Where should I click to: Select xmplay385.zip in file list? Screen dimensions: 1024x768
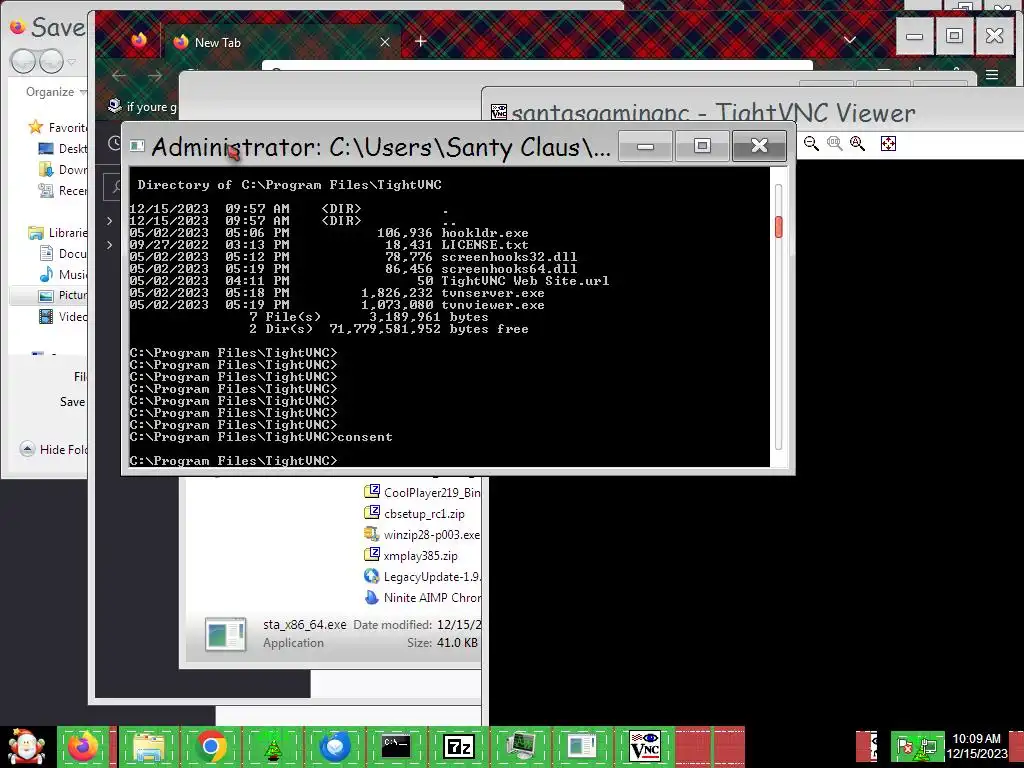(411, 555)
